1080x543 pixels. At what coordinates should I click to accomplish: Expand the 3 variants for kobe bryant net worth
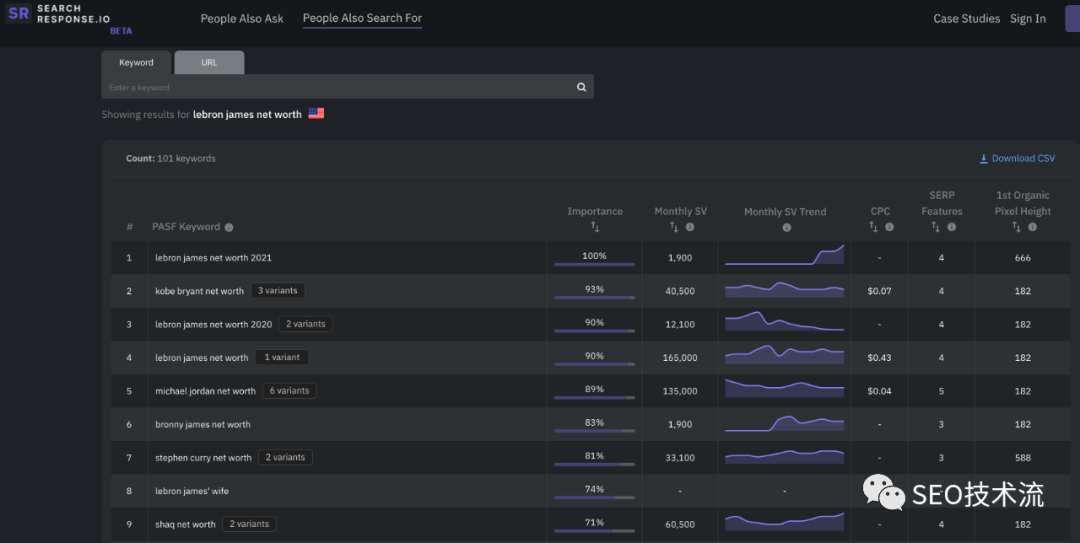[277, 291]
